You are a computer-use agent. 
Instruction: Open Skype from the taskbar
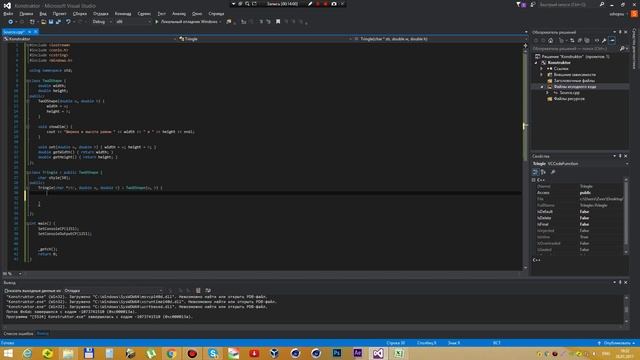click(x=213, y=353)
